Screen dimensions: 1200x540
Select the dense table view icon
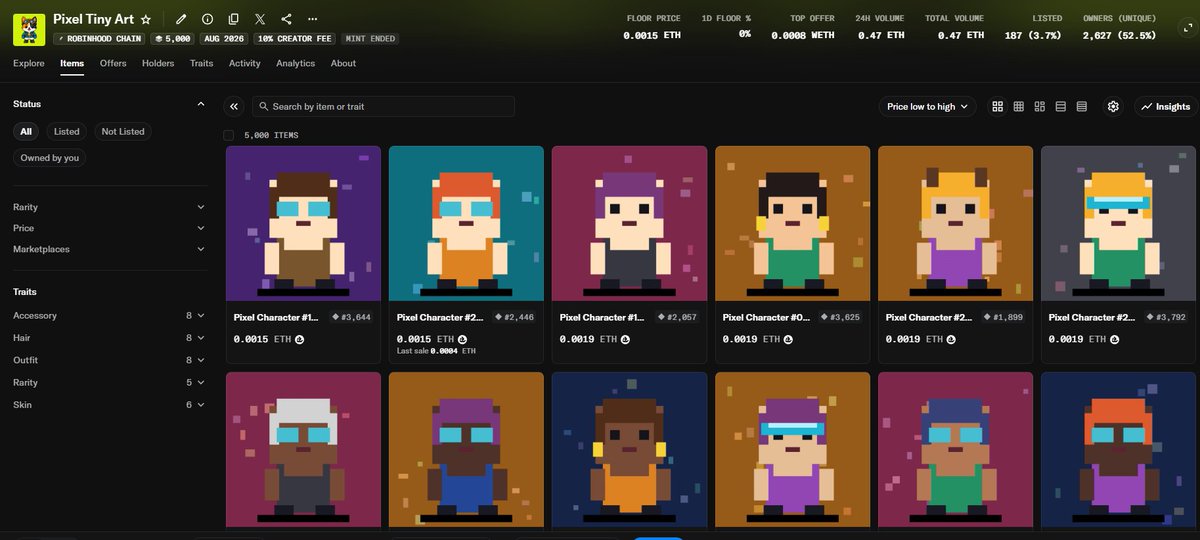(1082, 106)
